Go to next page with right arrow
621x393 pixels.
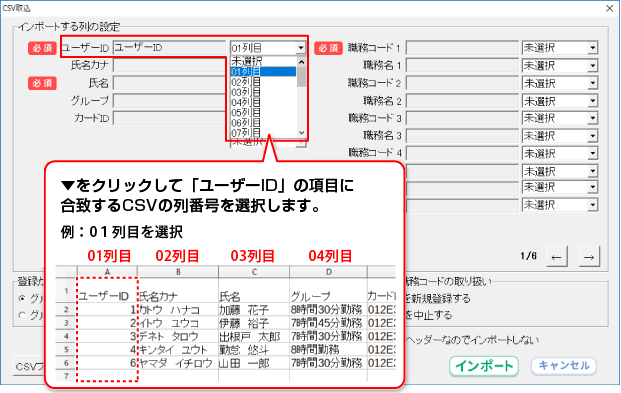[x=589, y=257]
